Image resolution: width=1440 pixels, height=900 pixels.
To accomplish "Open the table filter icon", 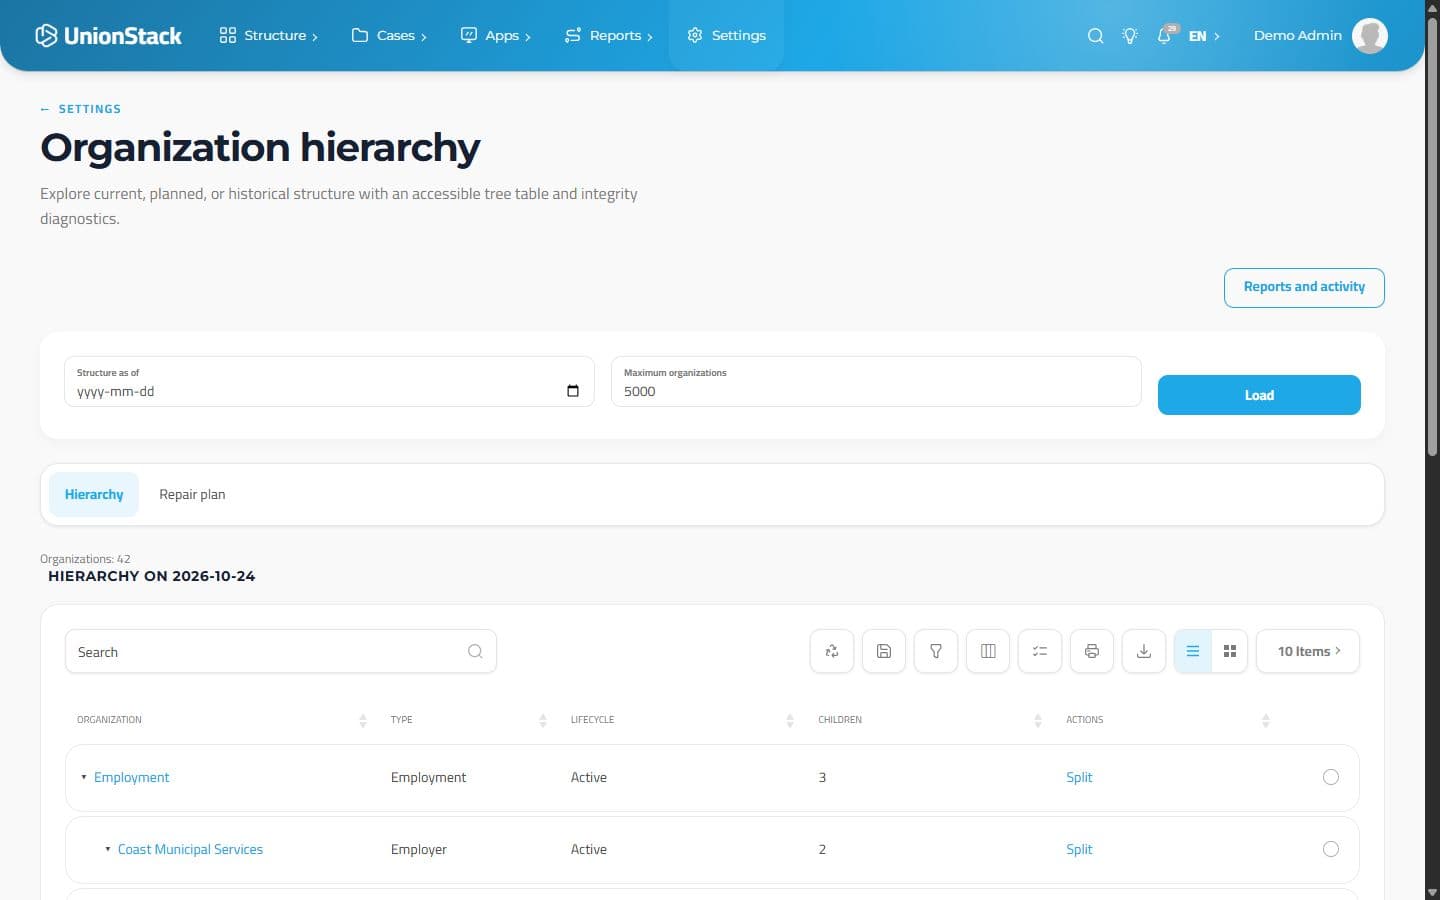I will pos(936,651).
